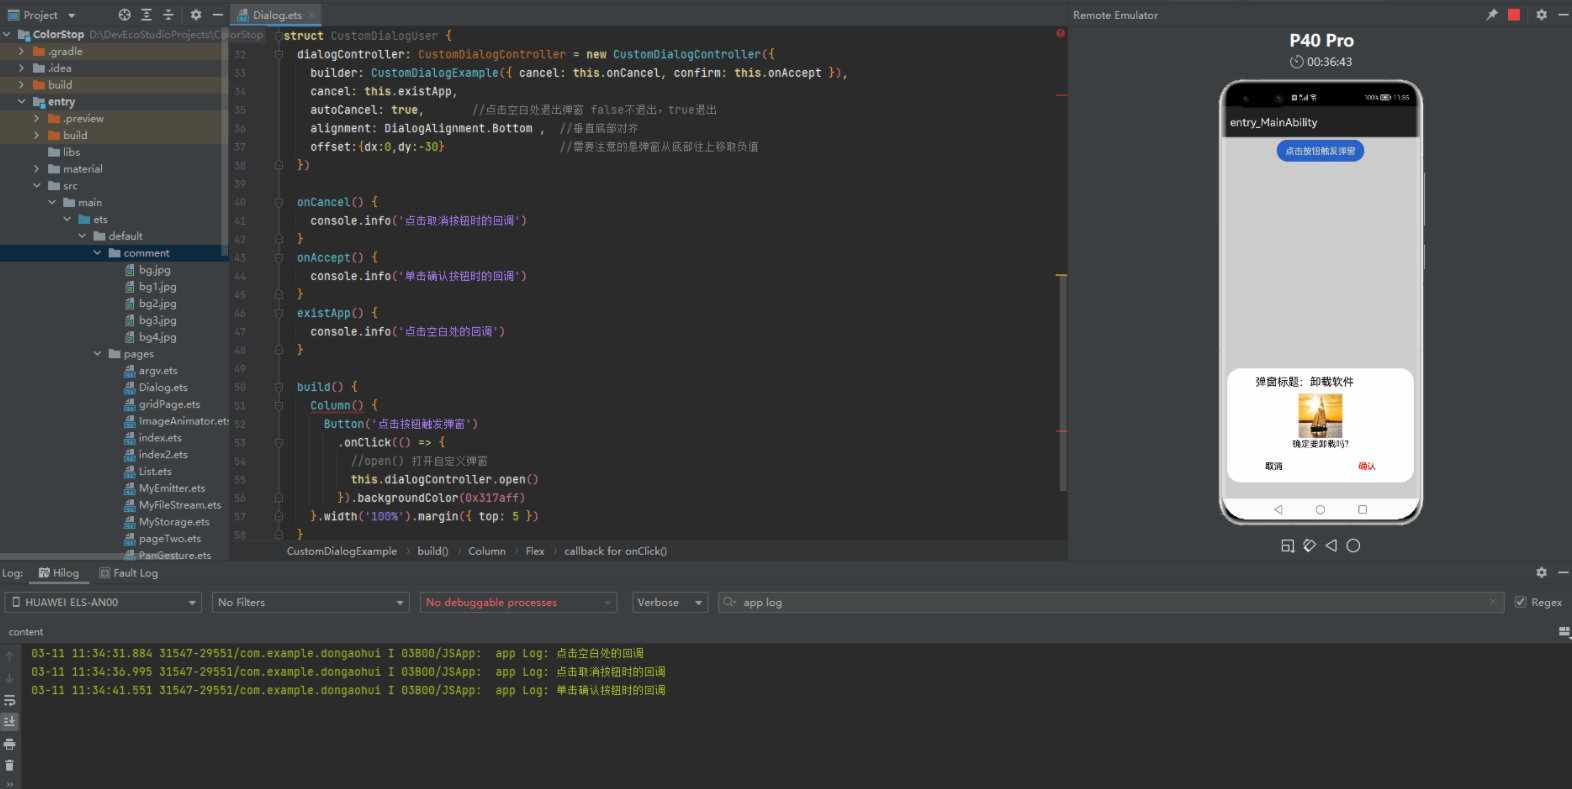Rotate the emulator screen icon
The height and width of the screenshot is (789, 1572).
click(1309, 546)
